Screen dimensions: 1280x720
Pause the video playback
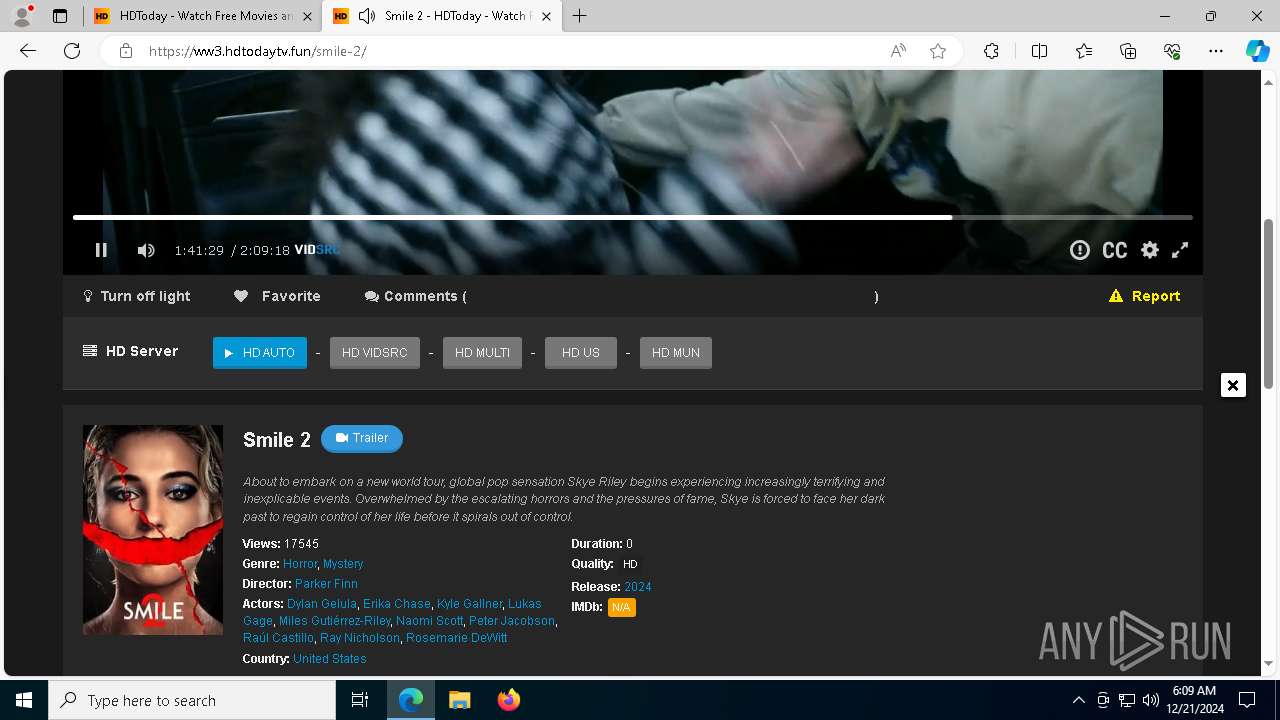(x=101, y=250)
